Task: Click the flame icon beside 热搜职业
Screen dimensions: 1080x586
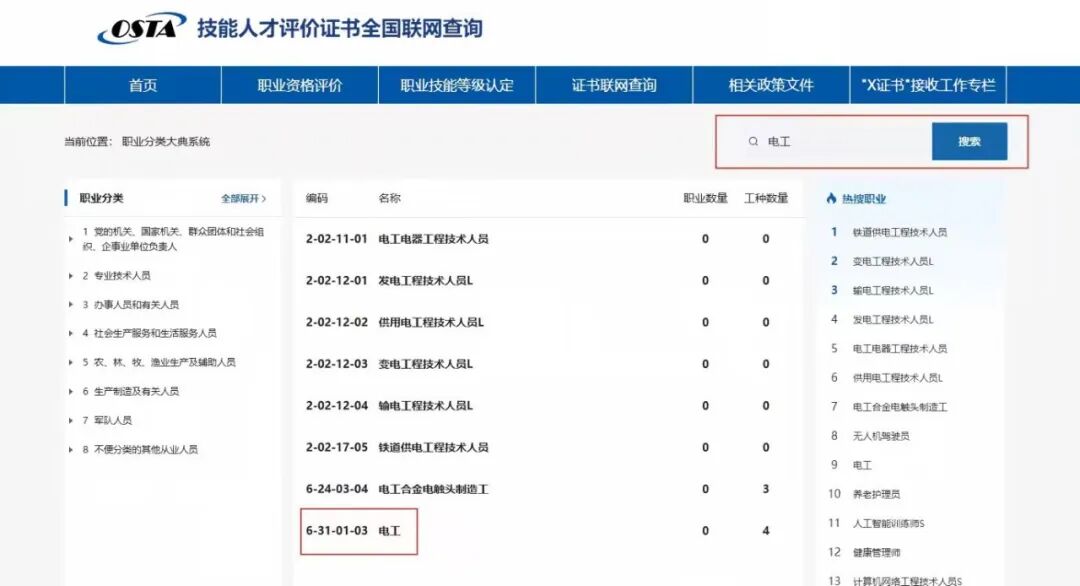Action: click(x=831, y=198)
